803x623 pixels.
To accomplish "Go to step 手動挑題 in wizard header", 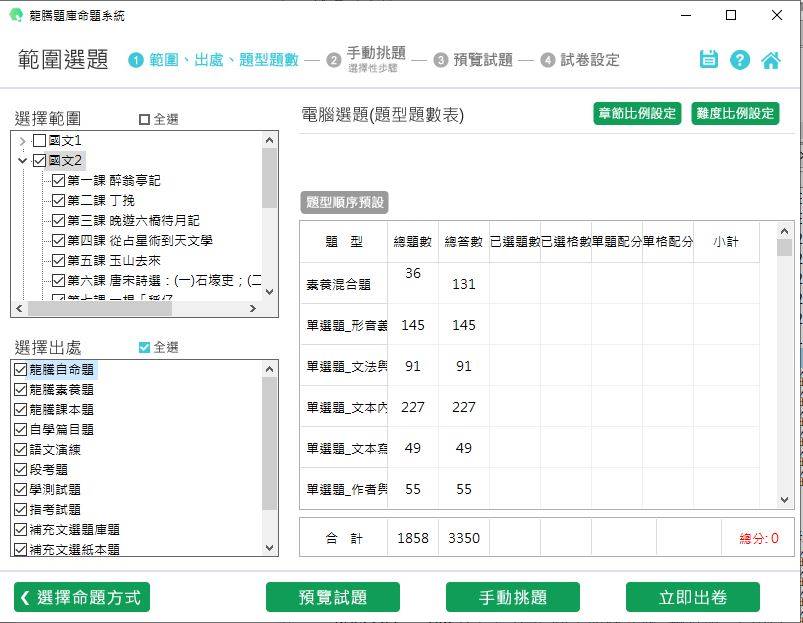I will [x=376, y=52].
